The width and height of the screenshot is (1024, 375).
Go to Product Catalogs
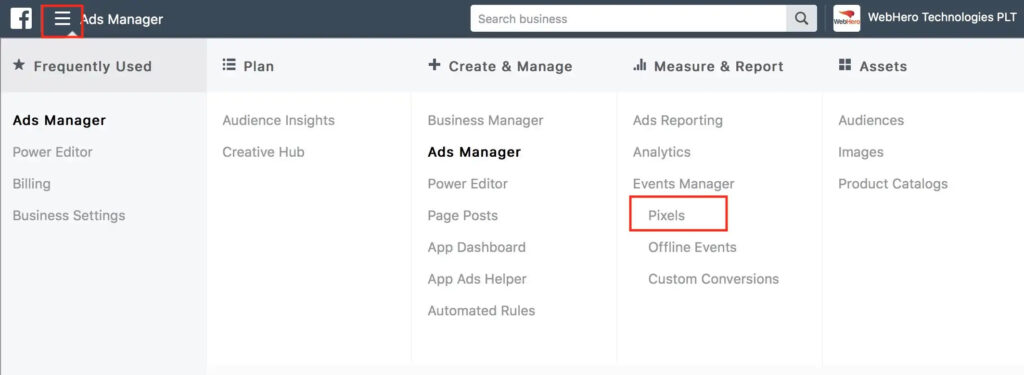893,184
